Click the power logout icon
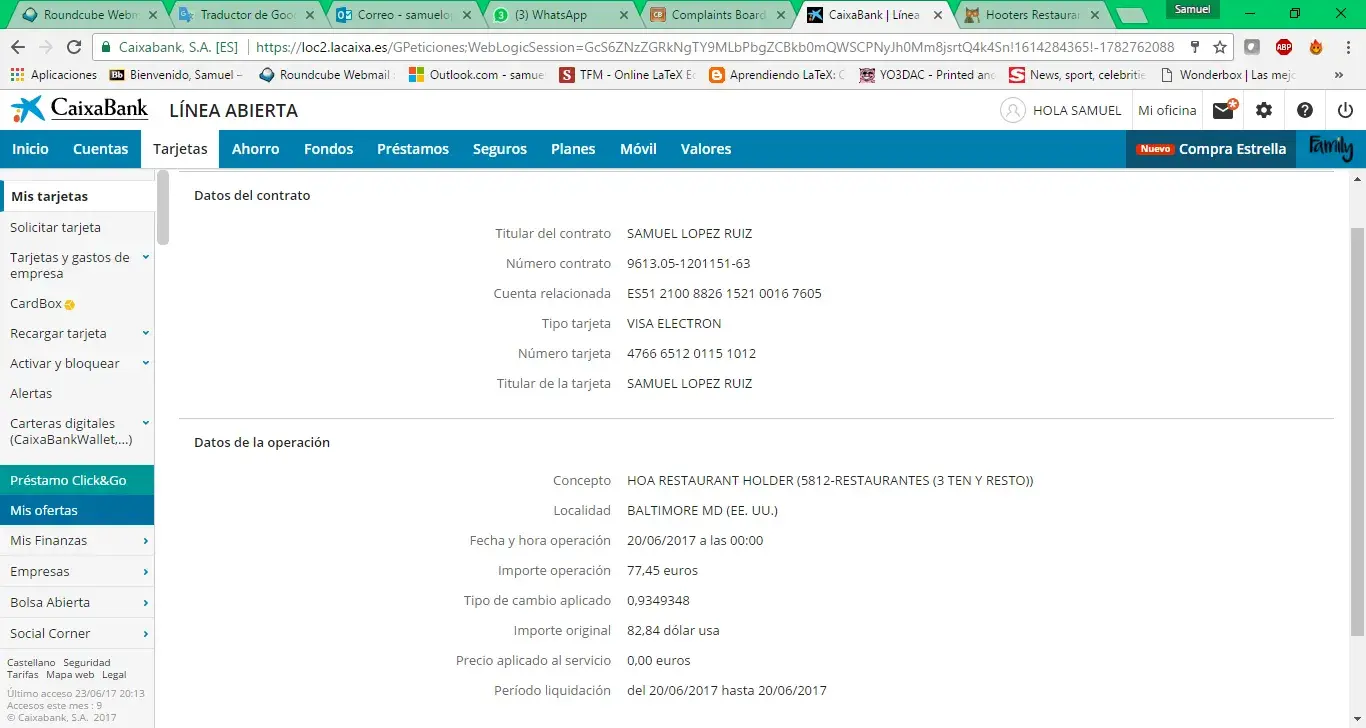This screenshot has height=728, width=1366. pyautogui.click(x=1345, y=111)
